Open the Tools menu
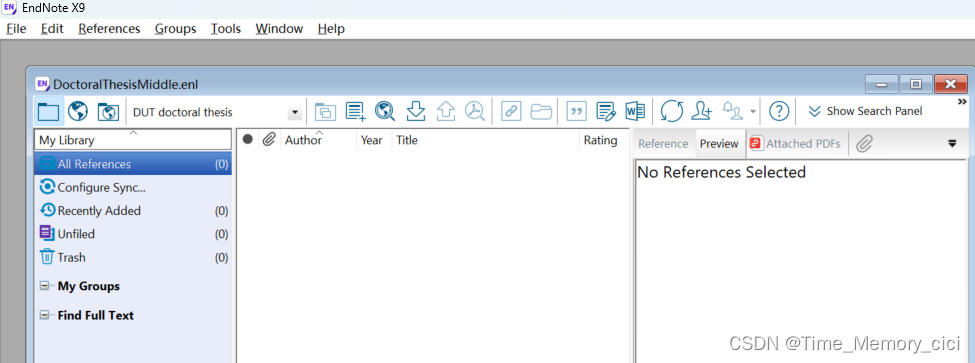The height and width of the screenshot is (363, 975). coord(226,29)
